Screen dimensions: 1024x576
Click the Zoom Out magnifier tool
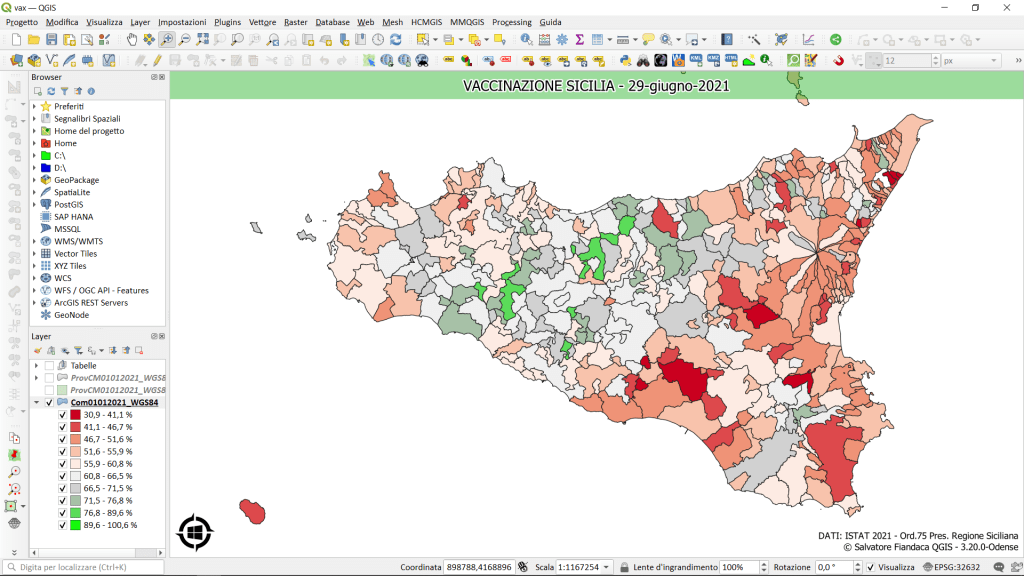184,39
